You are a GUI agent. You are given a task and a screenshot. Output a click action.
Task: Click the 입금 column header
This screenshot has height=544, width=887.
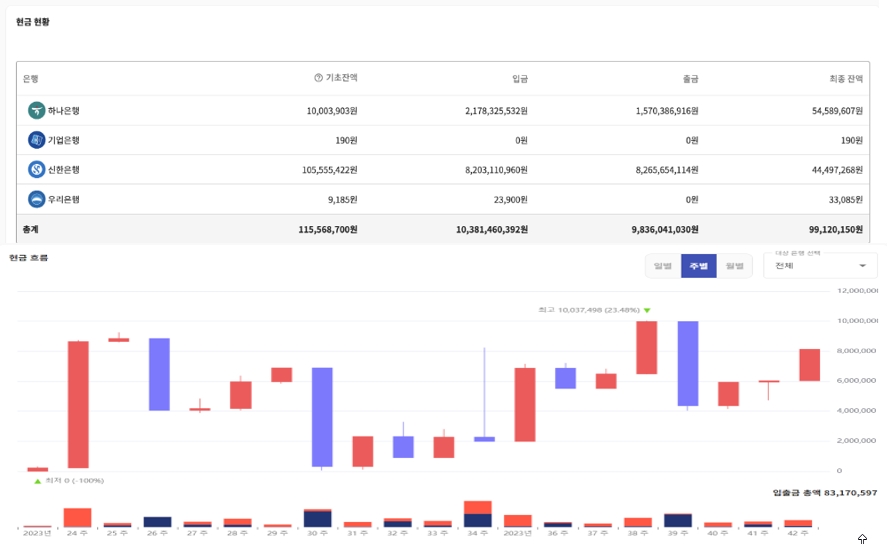519,78
